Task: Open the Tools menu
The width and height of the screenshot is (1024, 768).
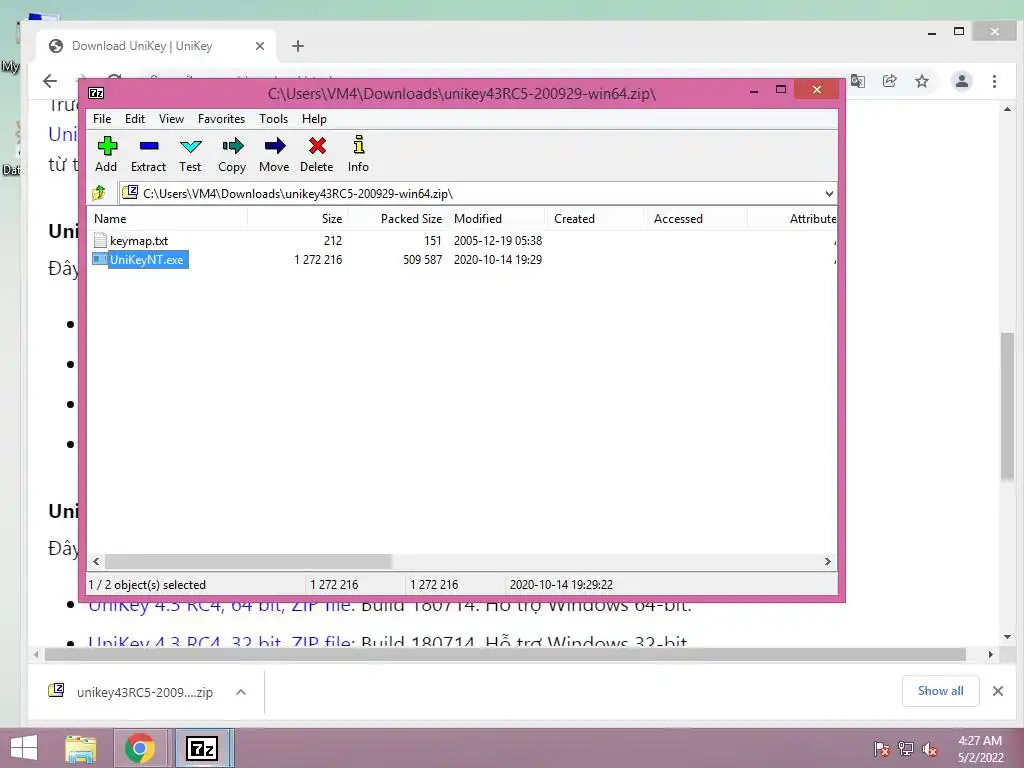Action: [273, 119]
